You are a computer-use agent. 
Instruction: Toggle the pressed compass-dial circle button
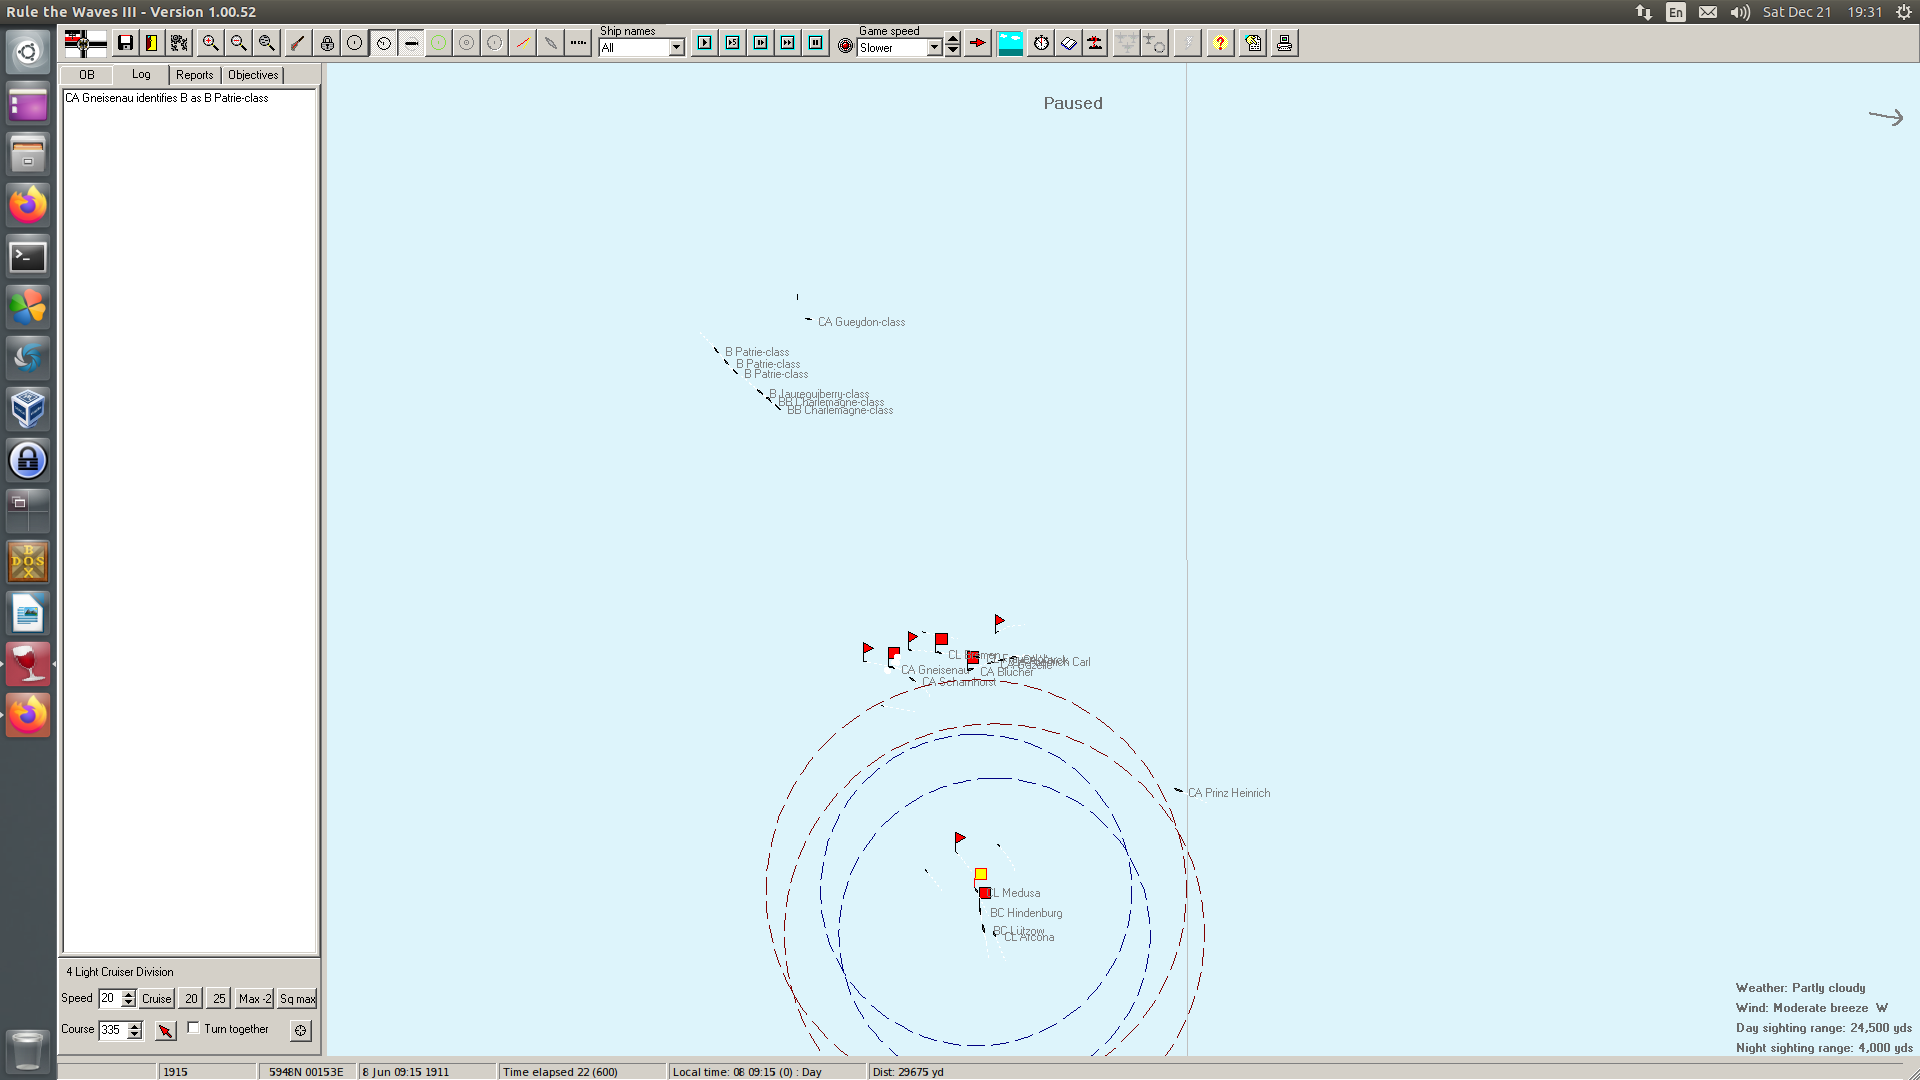[x=383, y=43]
